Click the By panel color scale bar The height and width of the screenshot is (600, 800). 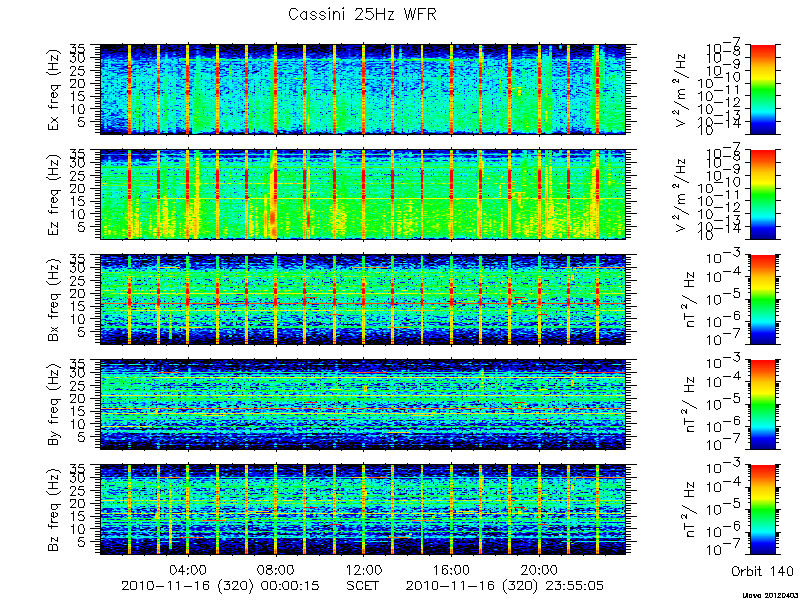[762, 405]
